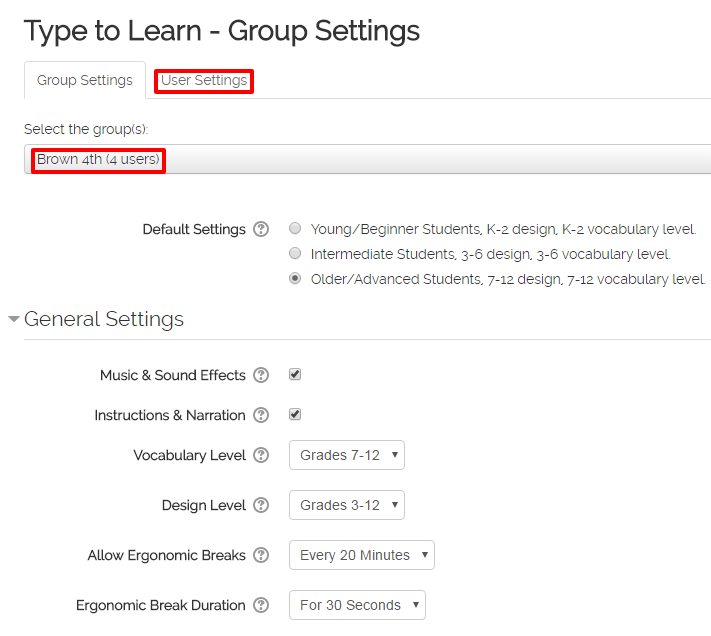Viewport: 711px width, 636px height.
Task: Choose Intermediate Students 3-6 radio option
Action: coord(295,253)
